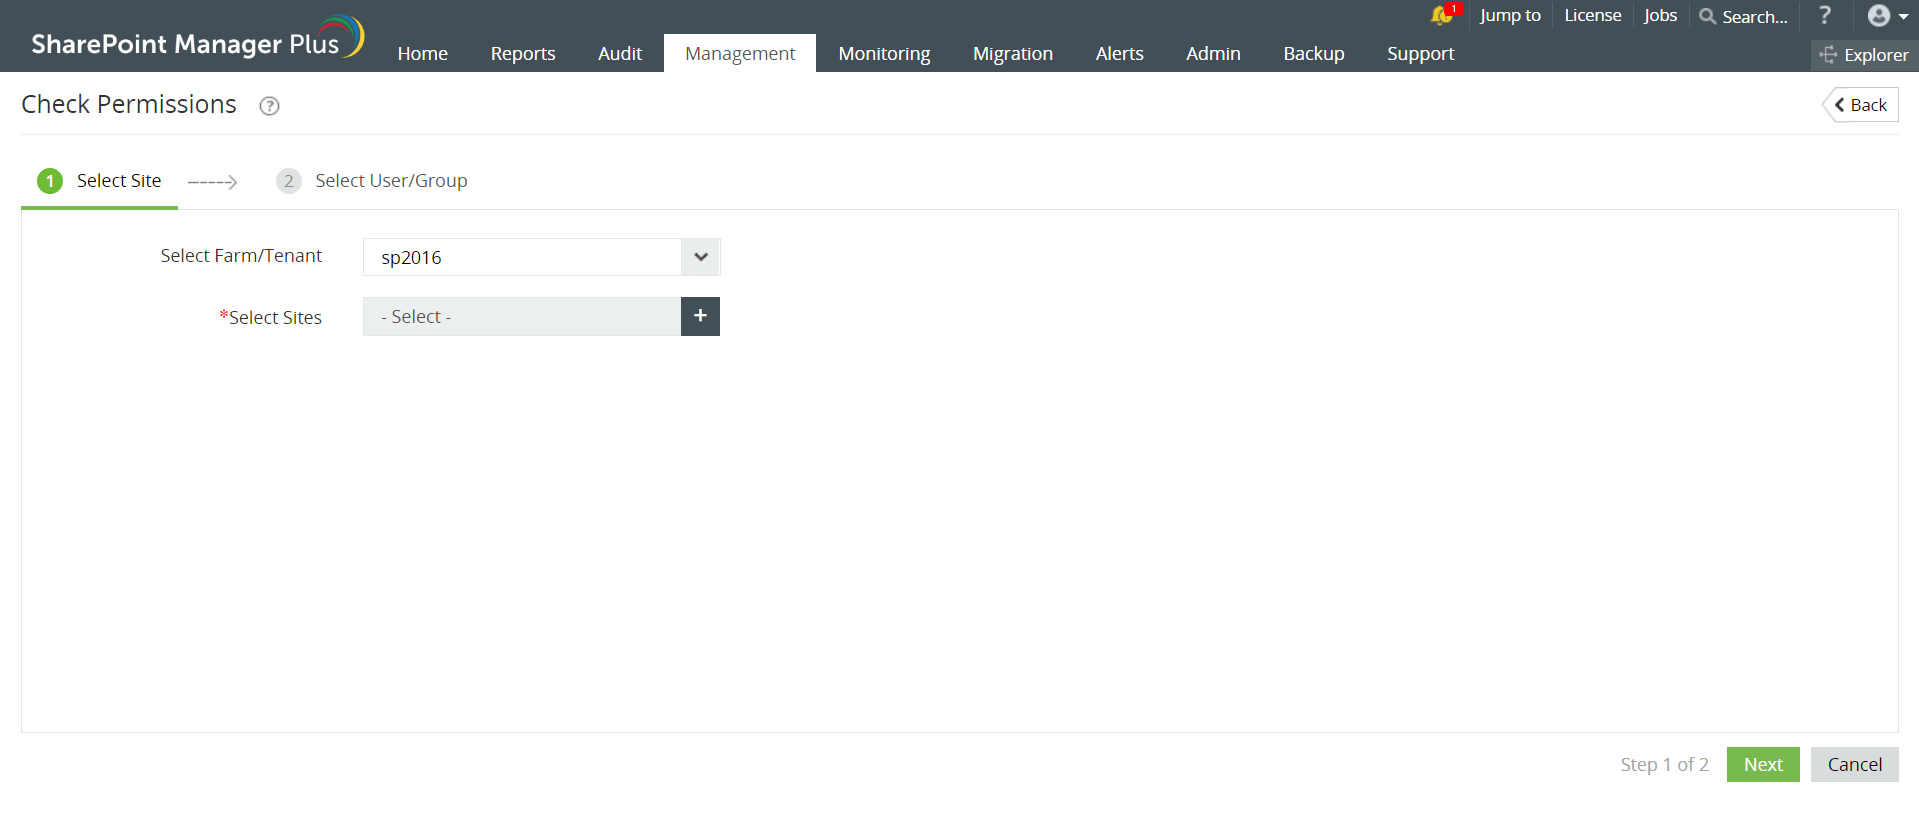Click the SharePoint Manager Plus logo
1919x838 pixels.
(198, 37)
